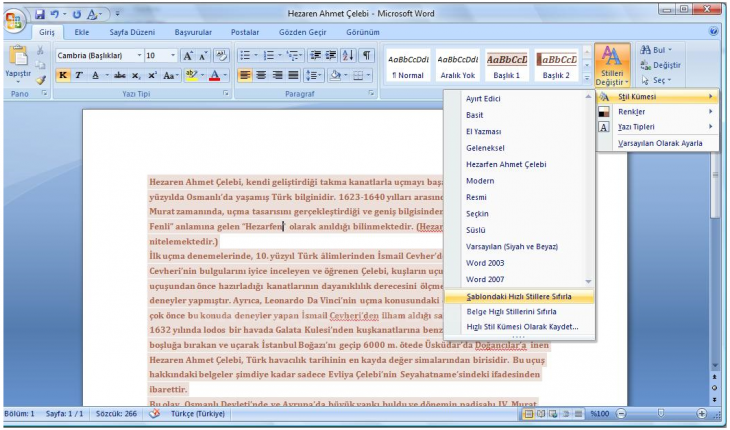Image resolution: width=730 pixels, height=430 pixels.
Task: Toggle italic T formatting
Action: point(79,75)
